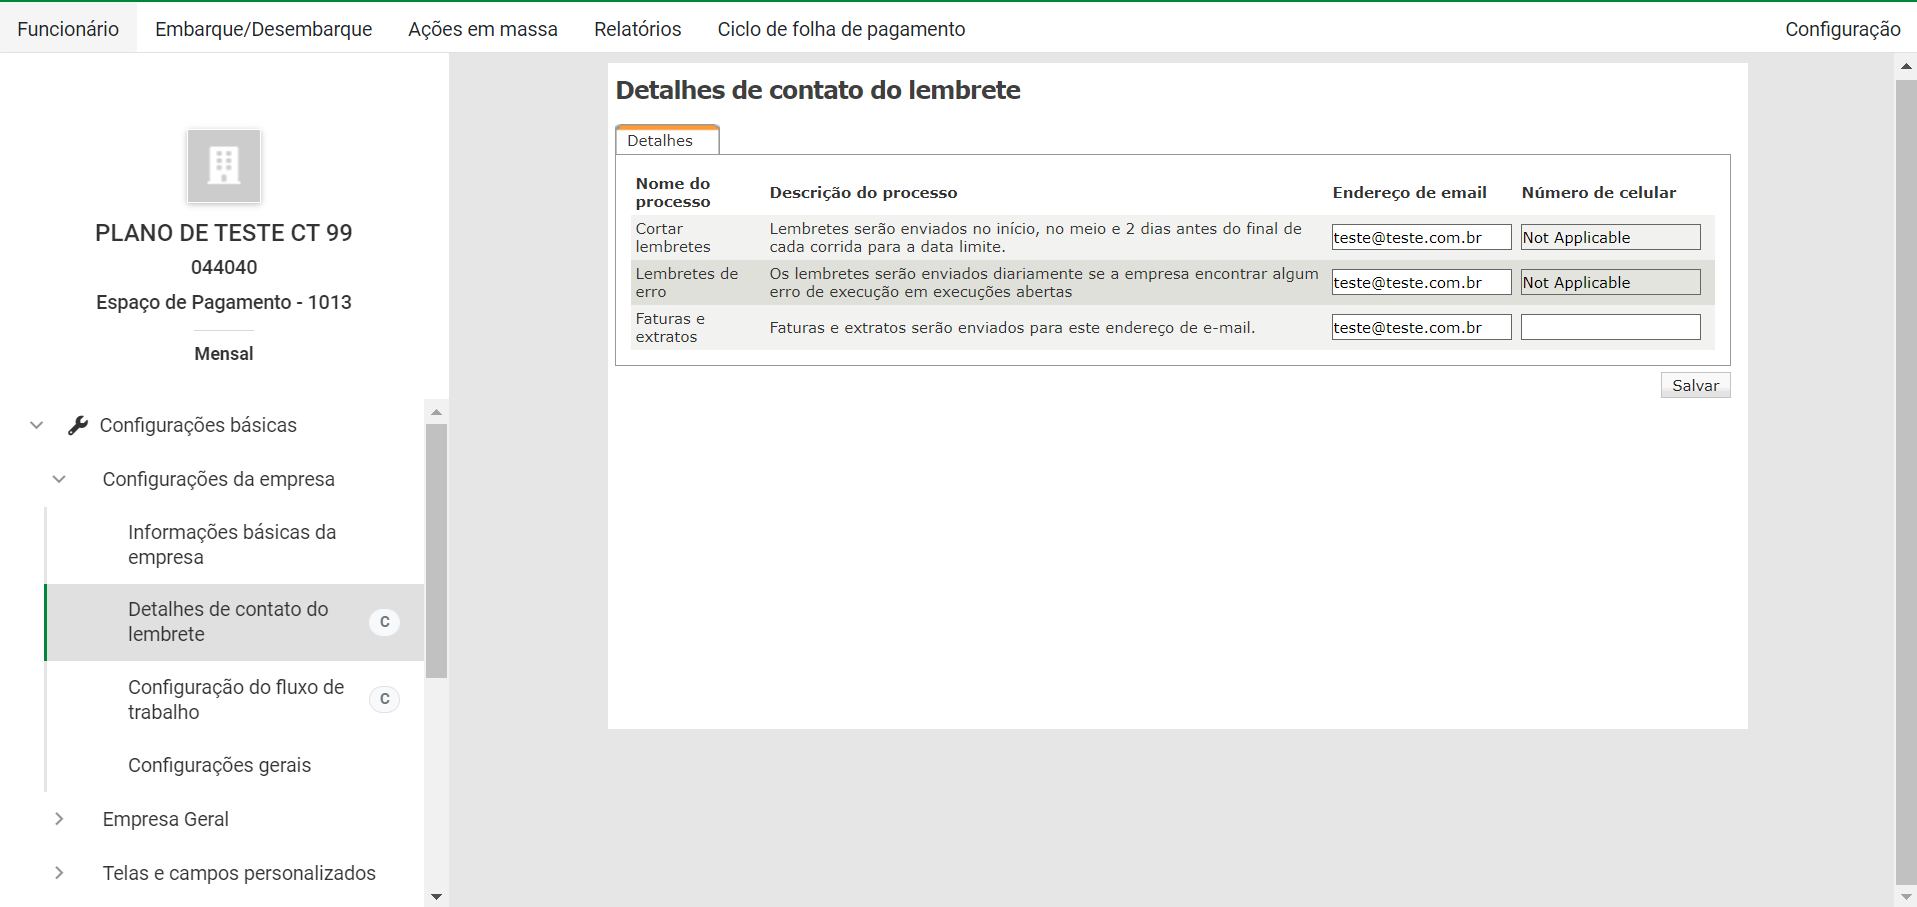Image resolution: width=1917 pixels, height=907 pixels.
Task: Click the company building avatar icon
Action: 224,166
